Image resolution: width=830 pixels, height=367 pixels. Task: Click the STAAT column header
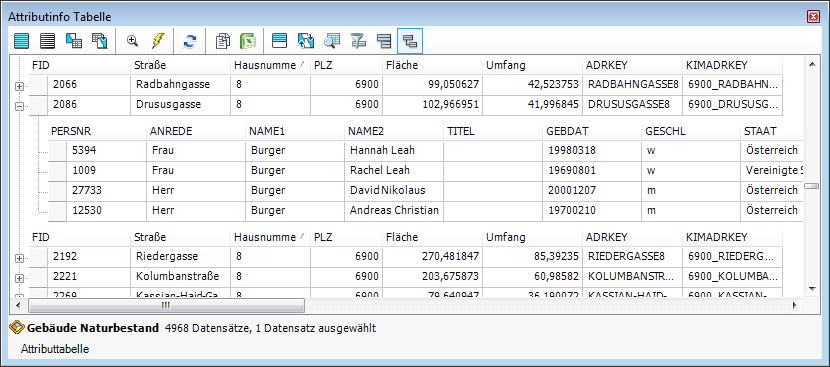click(x=772, y=131)
